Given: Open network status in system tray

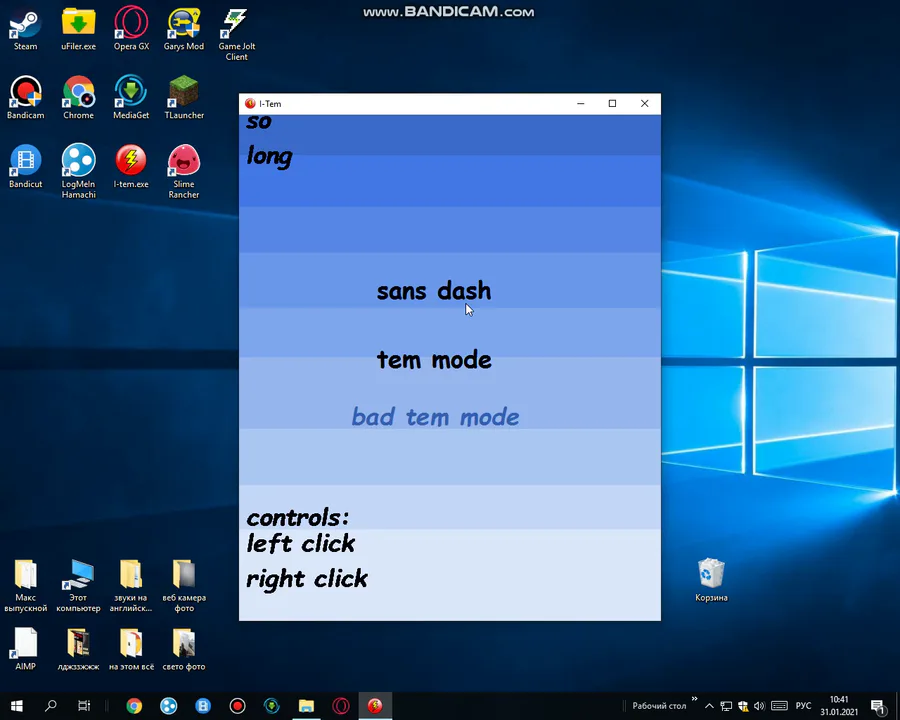Looking at the screenshot, I should [726, 706].
